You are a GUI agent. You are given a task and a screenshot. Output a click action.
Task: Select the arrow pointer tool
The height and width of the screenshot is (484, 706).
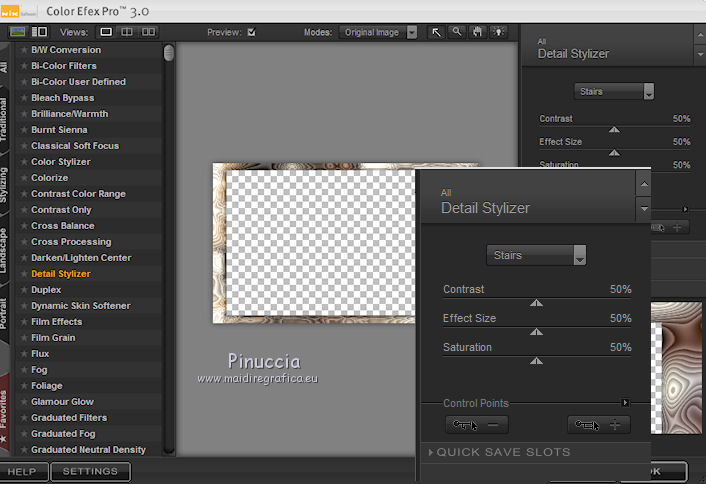click(x=436, y=32)
